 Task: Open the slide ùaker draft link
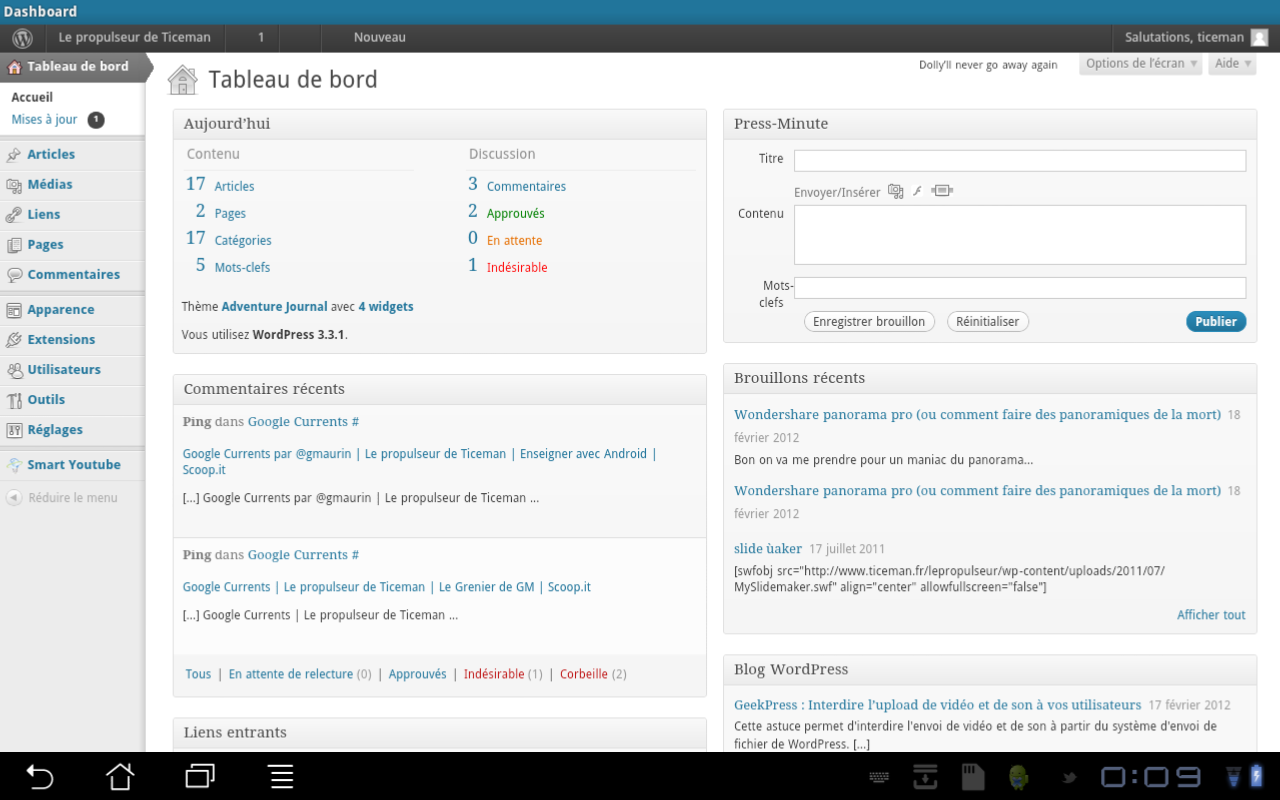coord(768,548)
